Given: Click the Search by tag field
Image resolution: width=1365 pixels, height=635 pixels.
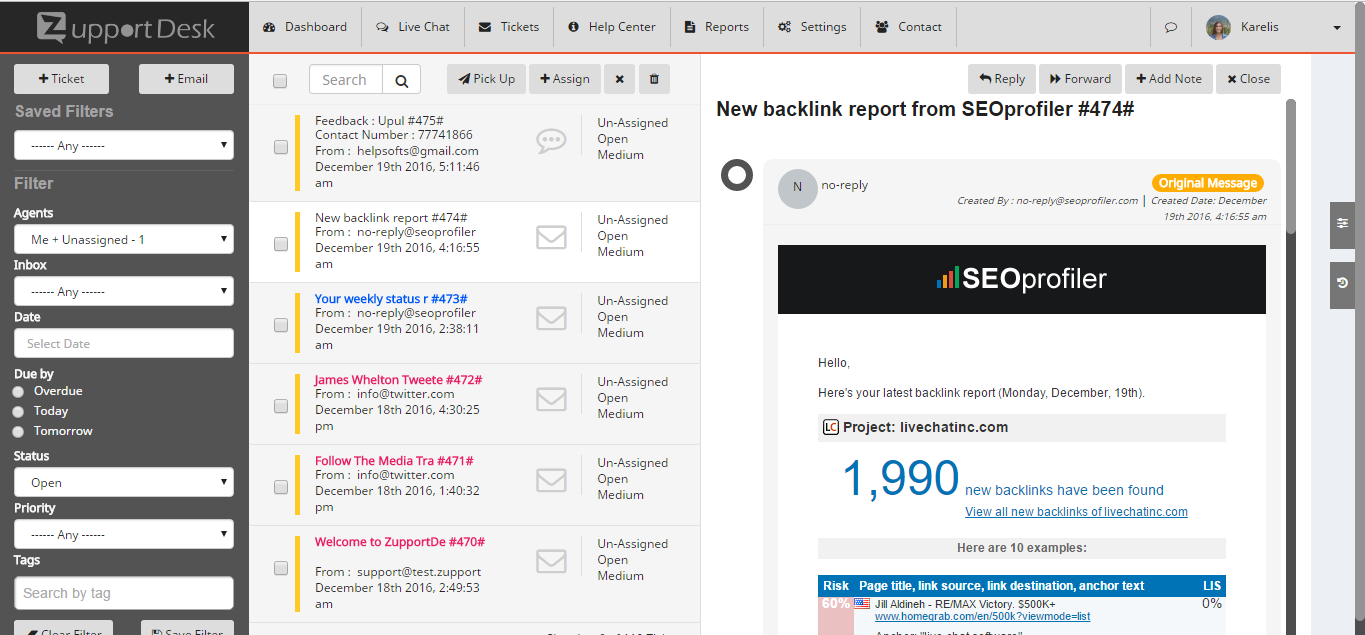Looking at the screenshot, I should (x=124, y=593).
